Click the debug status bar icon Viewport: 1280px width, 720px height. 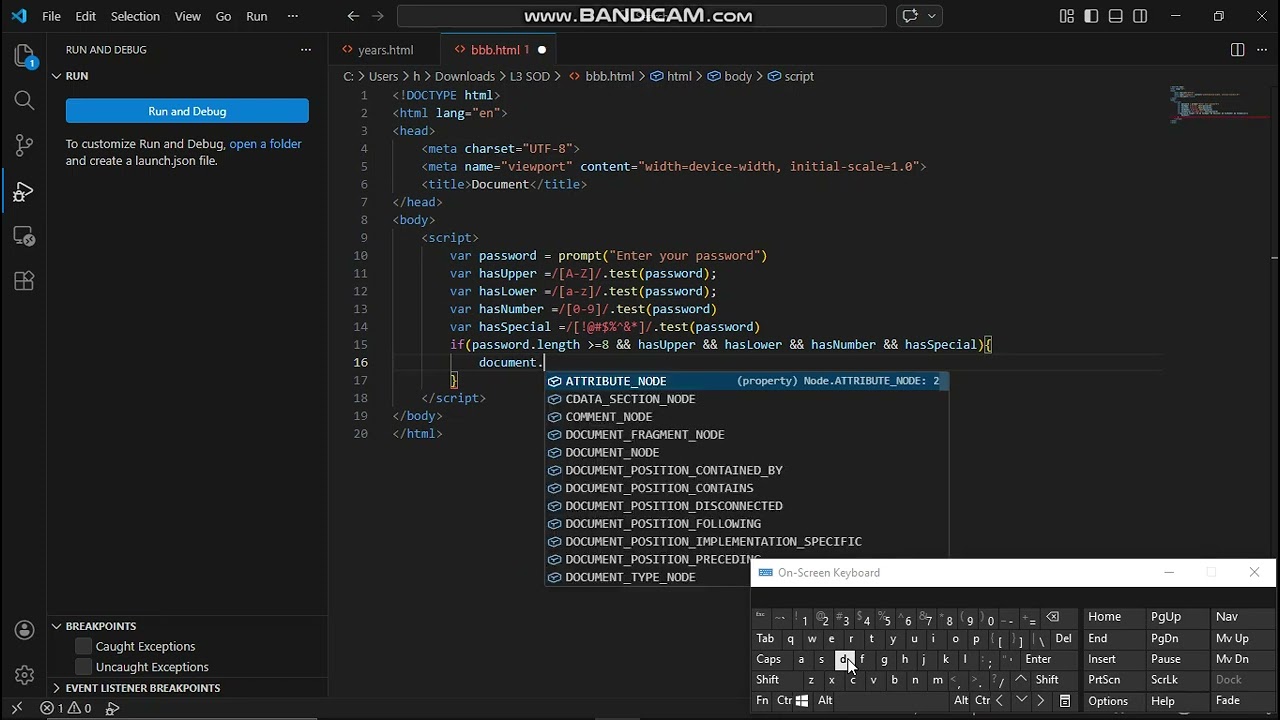click(x=112, y=708)
